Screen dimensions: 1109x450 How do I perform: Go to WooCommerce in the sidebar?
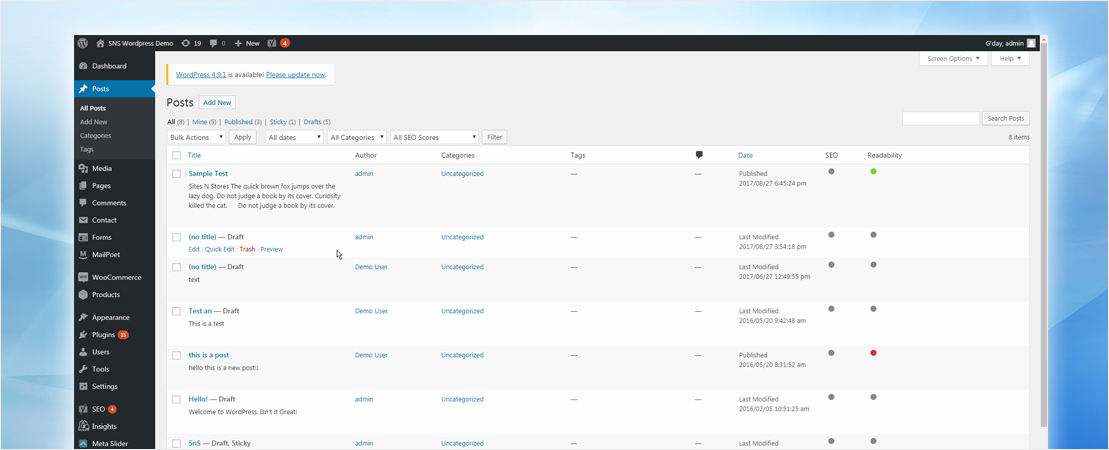tap(116, 277)
